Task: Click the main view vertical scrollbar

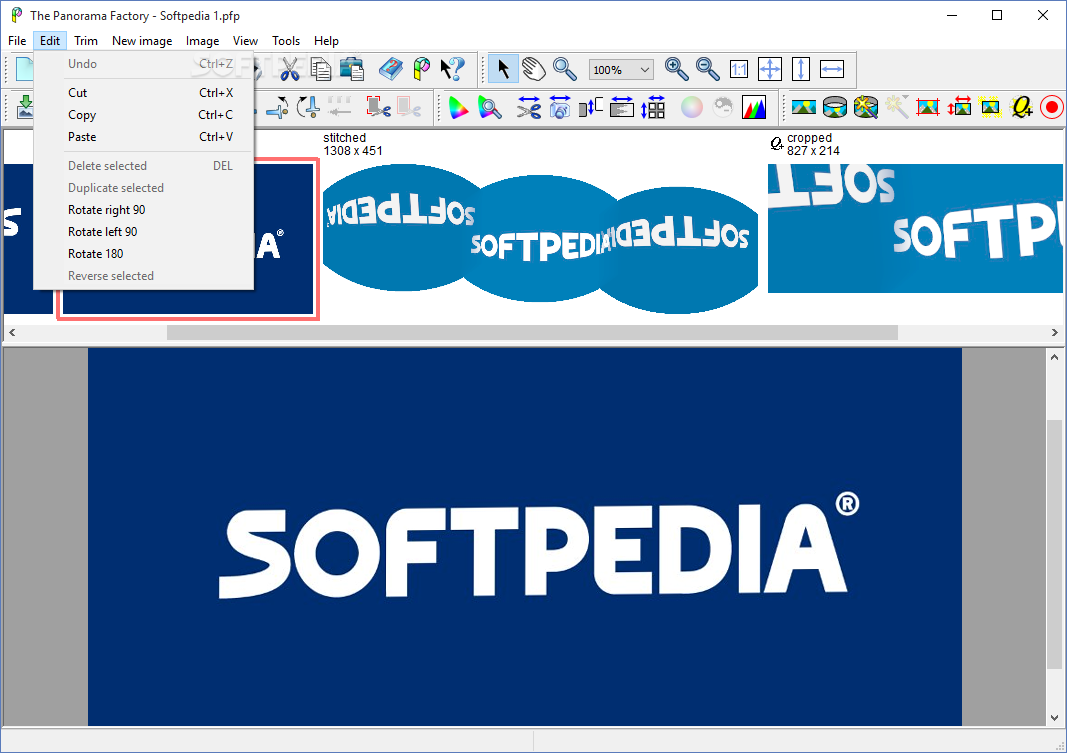Action: pos(1054,544)
